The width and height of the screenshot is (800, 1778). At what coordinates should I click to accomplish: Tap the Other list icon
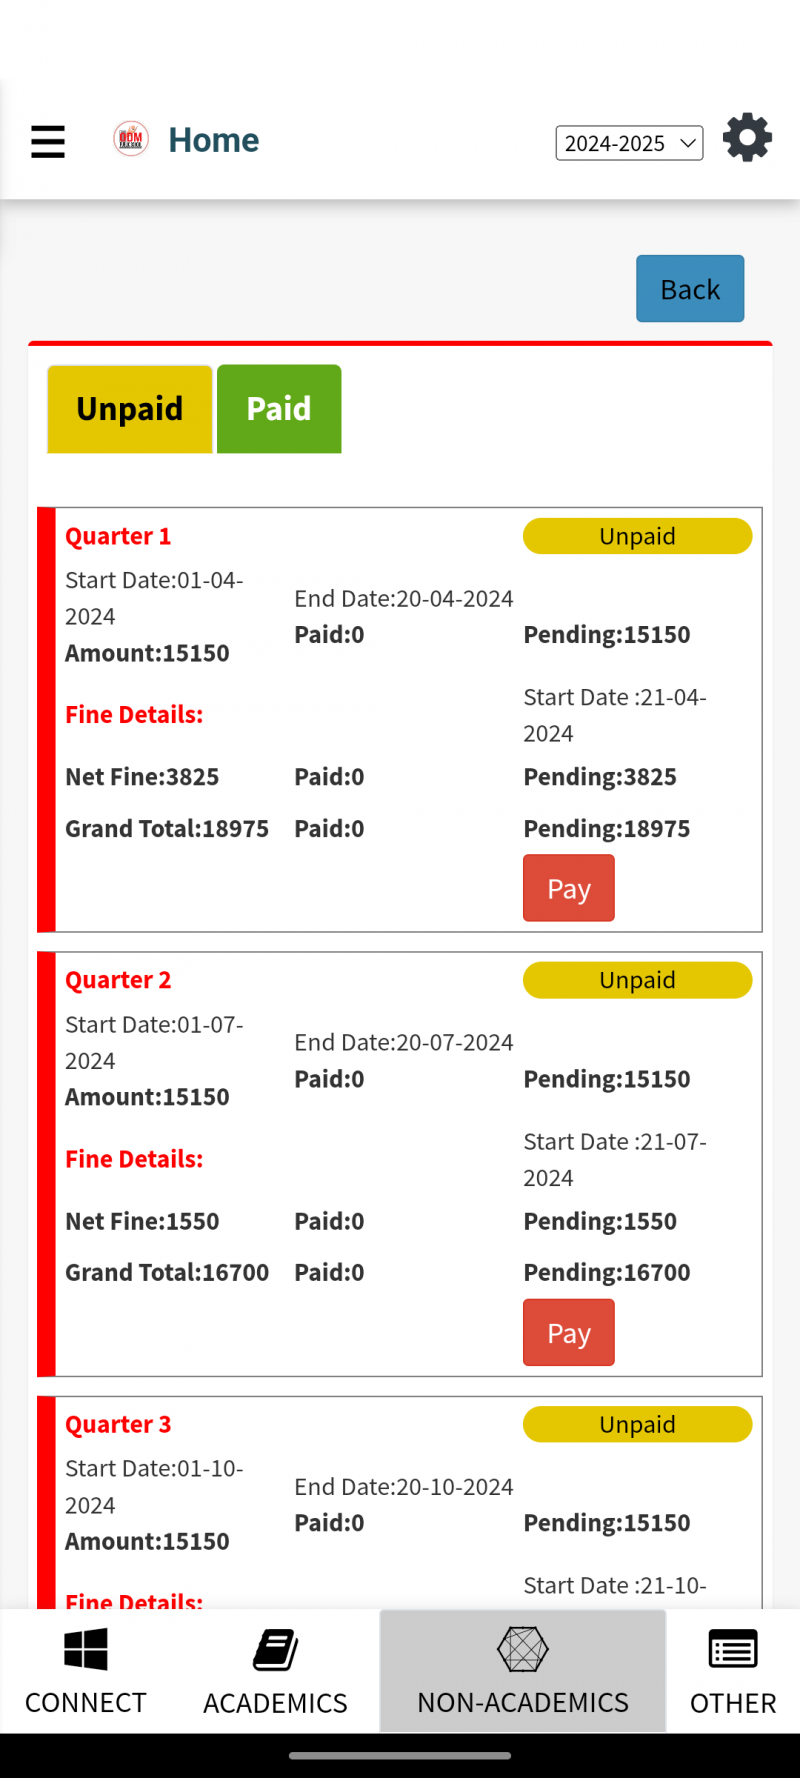pyautogui.click(x=733, y=1649)
